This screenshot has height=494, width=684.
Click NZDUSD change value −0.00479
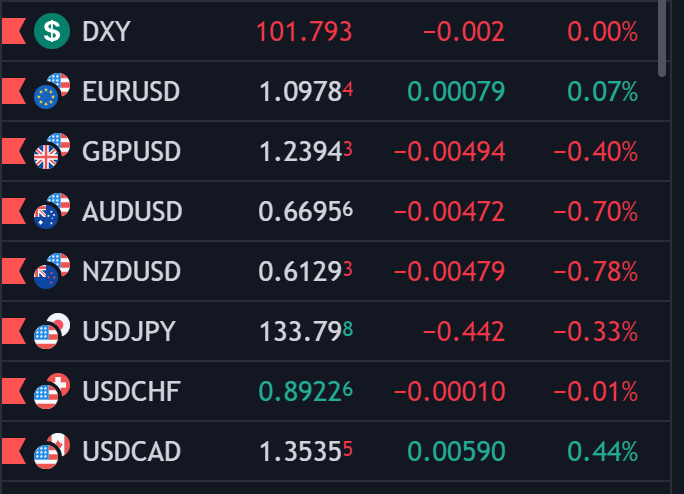(450, 272)
